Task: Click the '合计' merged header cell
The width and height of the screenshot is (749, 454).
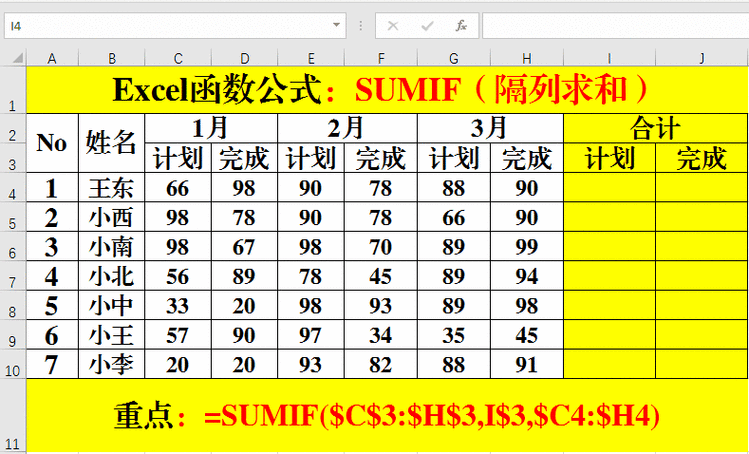Action: coord(656,128)
